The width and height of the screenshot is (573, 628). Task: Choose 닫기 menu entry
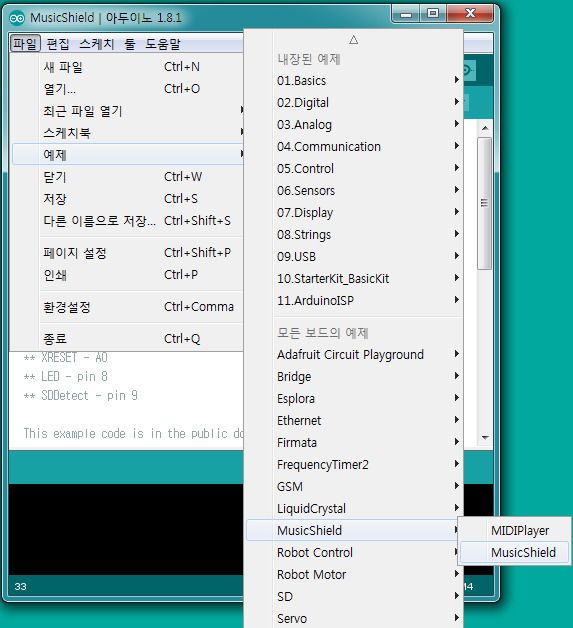pos(128,177)
